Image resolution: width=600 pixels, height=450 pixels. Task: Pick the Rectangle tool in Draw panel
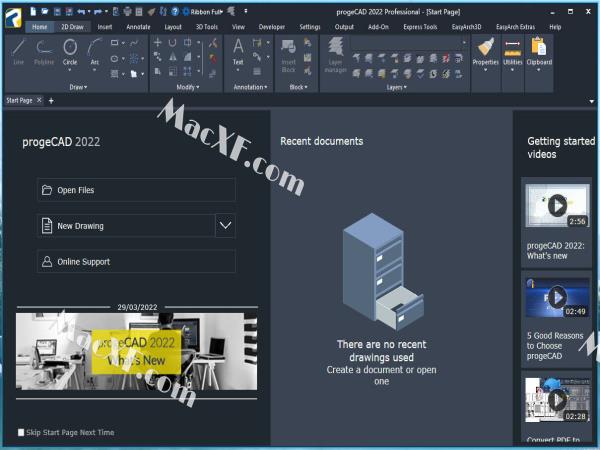[114, 43]
